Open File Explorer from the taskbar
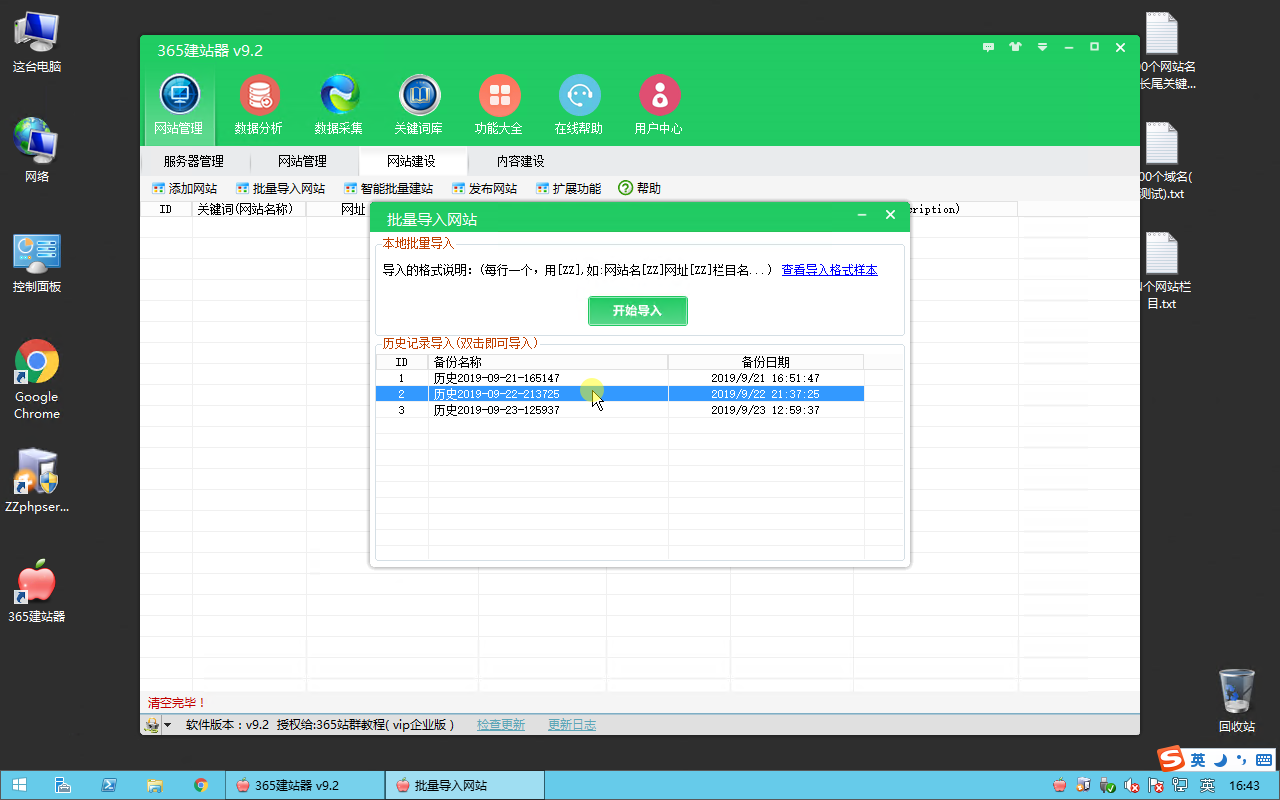1280x800 pixels. (x=155, y=785)
